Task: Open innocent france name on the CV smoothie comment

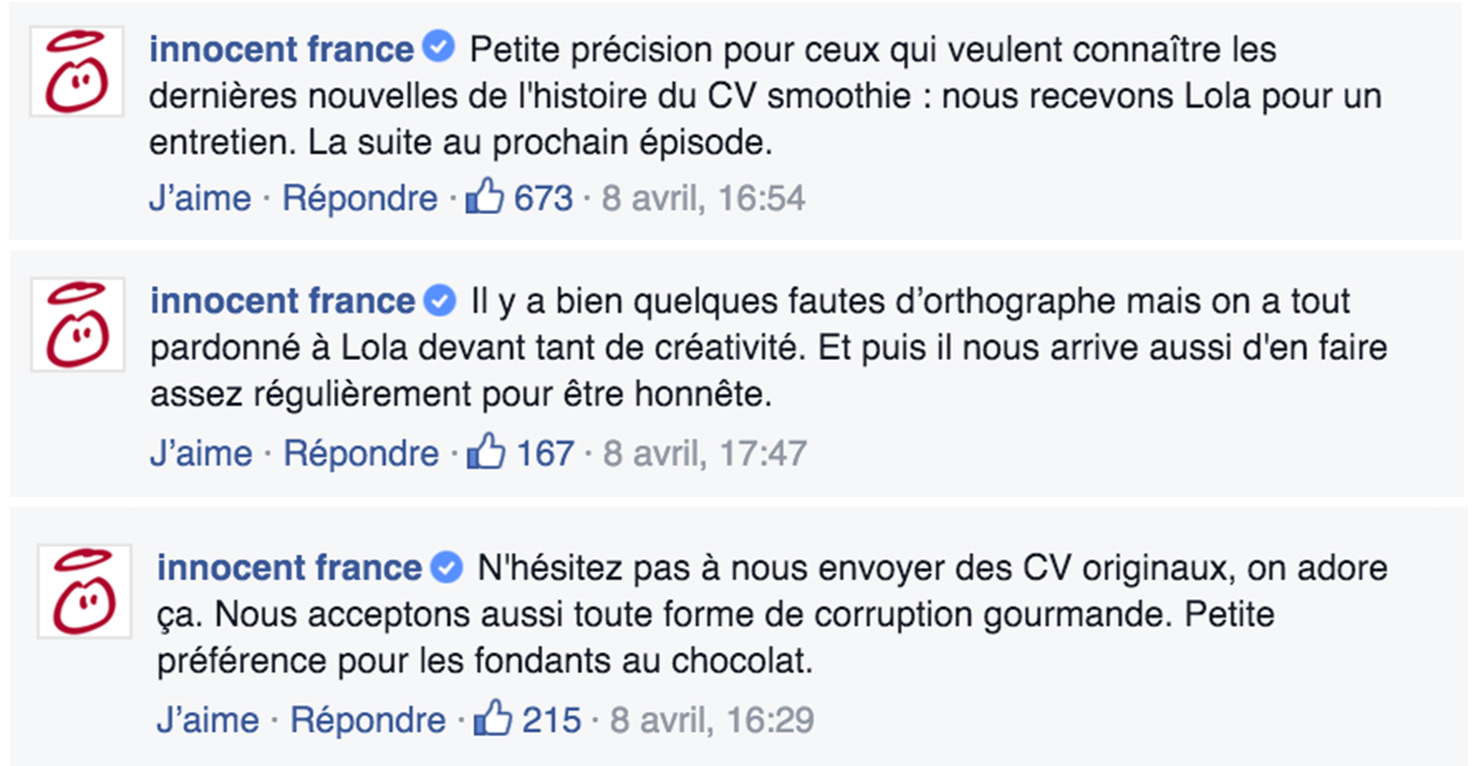Action: [281, 48]
